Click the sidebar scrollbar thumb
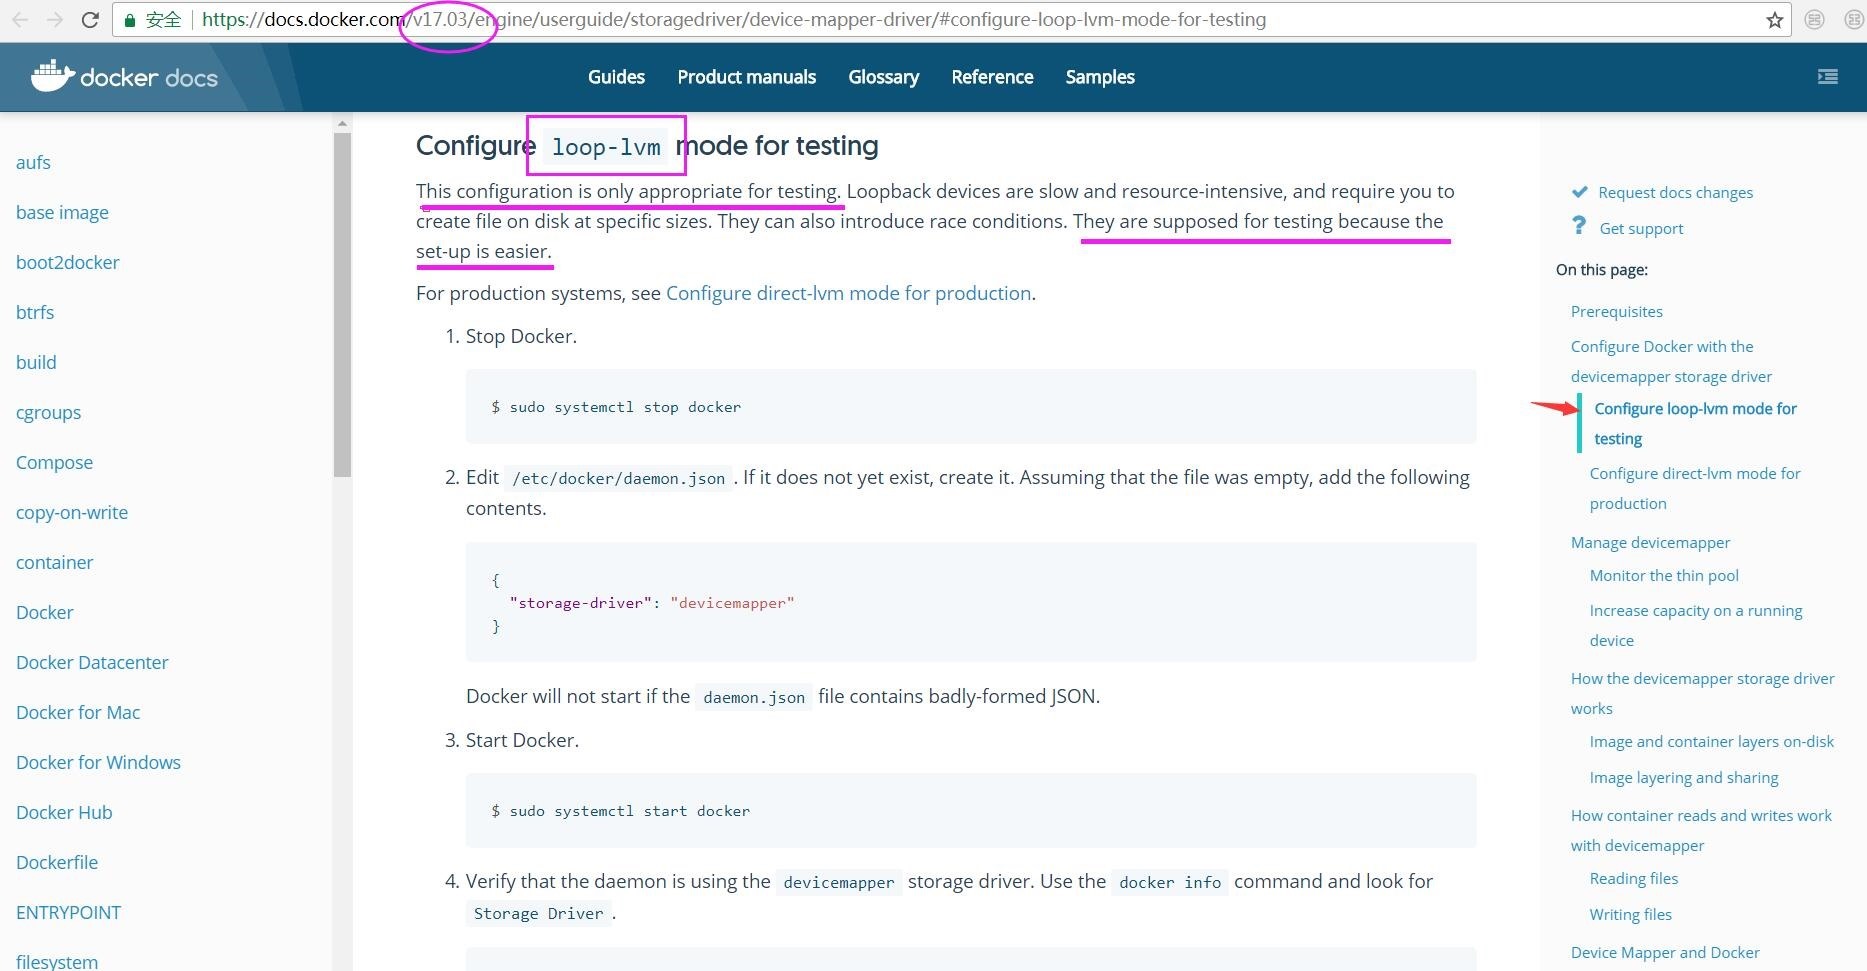Screen dimensions: 1867x971 pyautogui.click(x=342, y=305)
